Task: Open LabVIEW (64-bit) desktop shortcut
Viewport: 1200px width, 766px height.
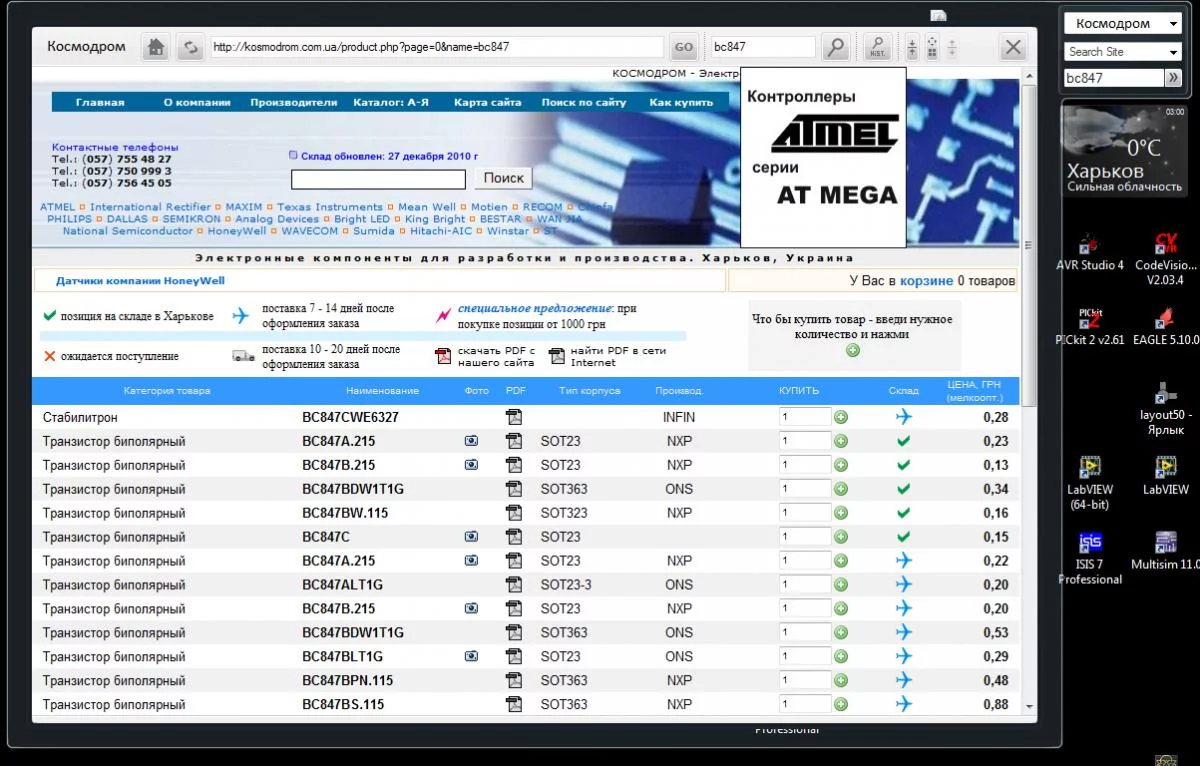Action: [1089, 483]
